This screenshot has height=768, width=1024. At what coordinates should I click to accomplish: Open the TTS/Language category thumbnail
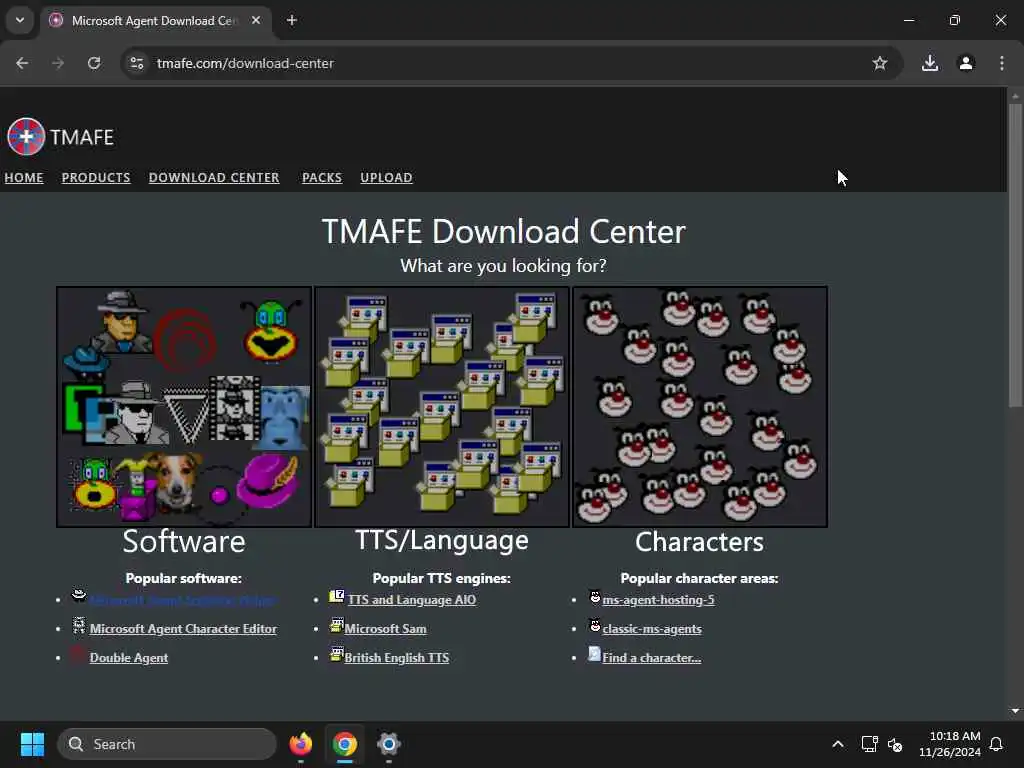[x=442, y=406]
